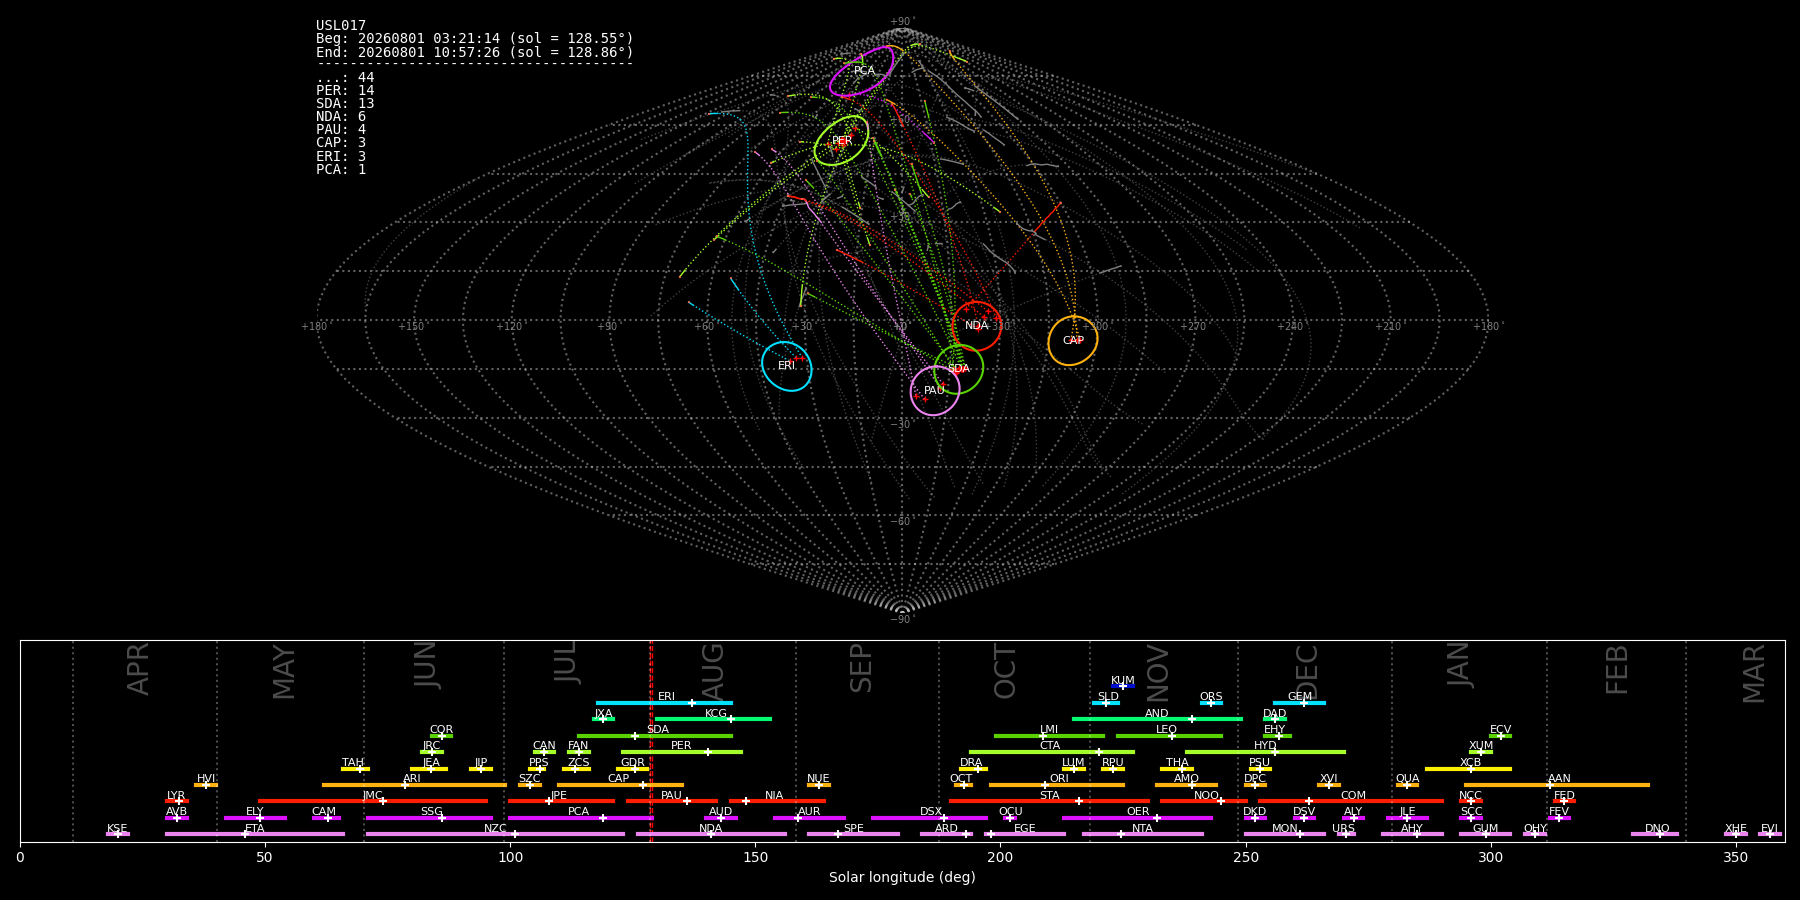Screen dimensions: 1800x900
Task: Click the cyan ERI radiant circle
Action: pos(787,366)
